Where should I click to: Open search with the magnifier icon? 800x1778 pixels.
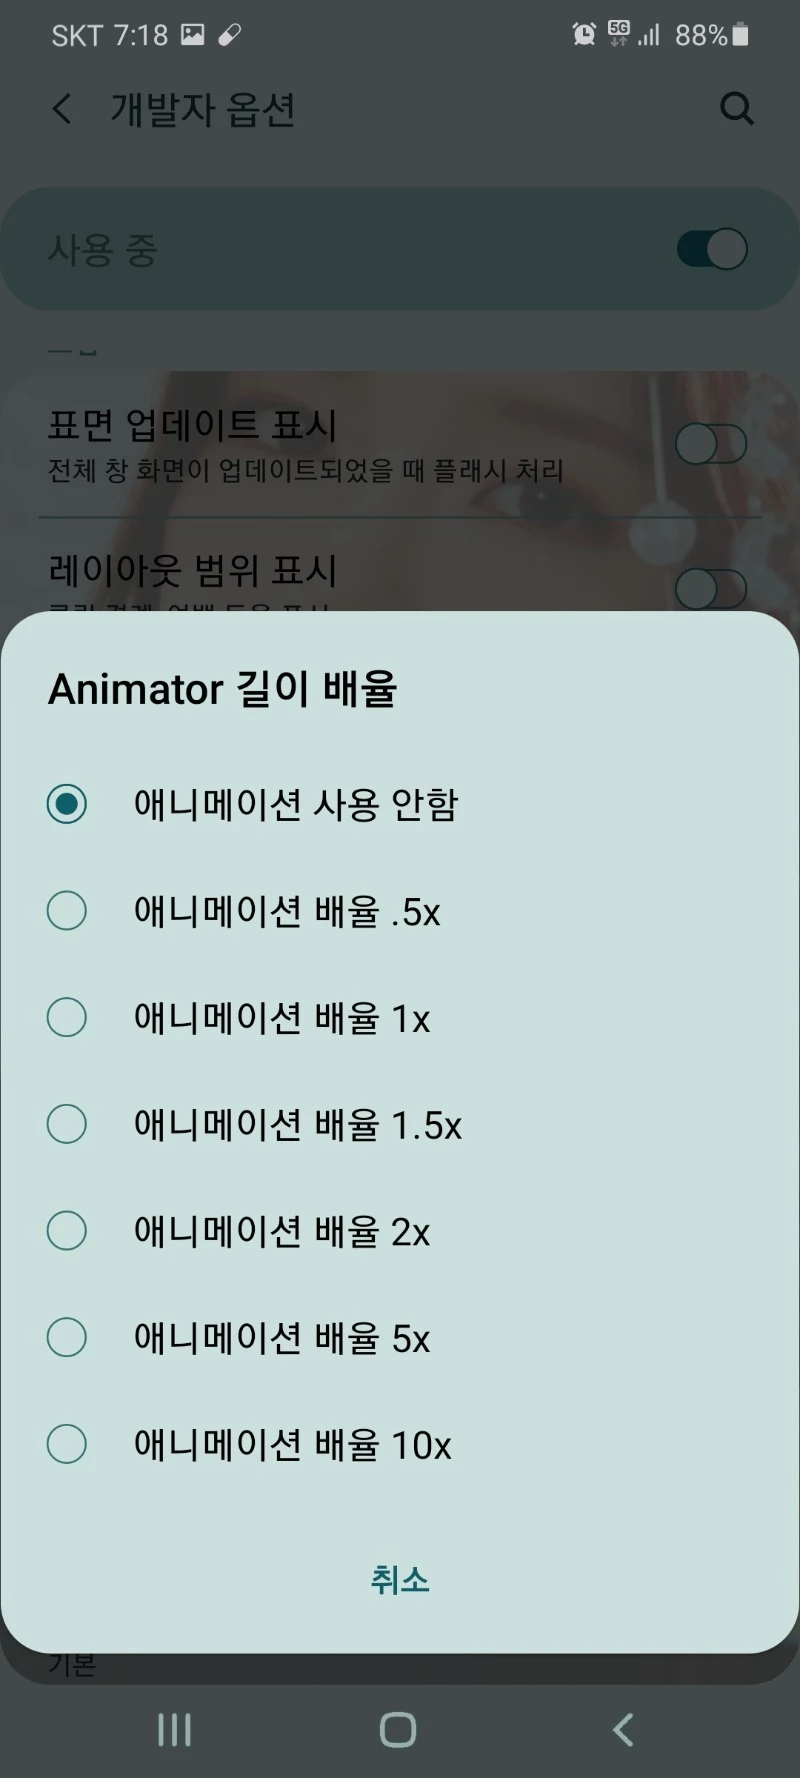tap(737, 108)
